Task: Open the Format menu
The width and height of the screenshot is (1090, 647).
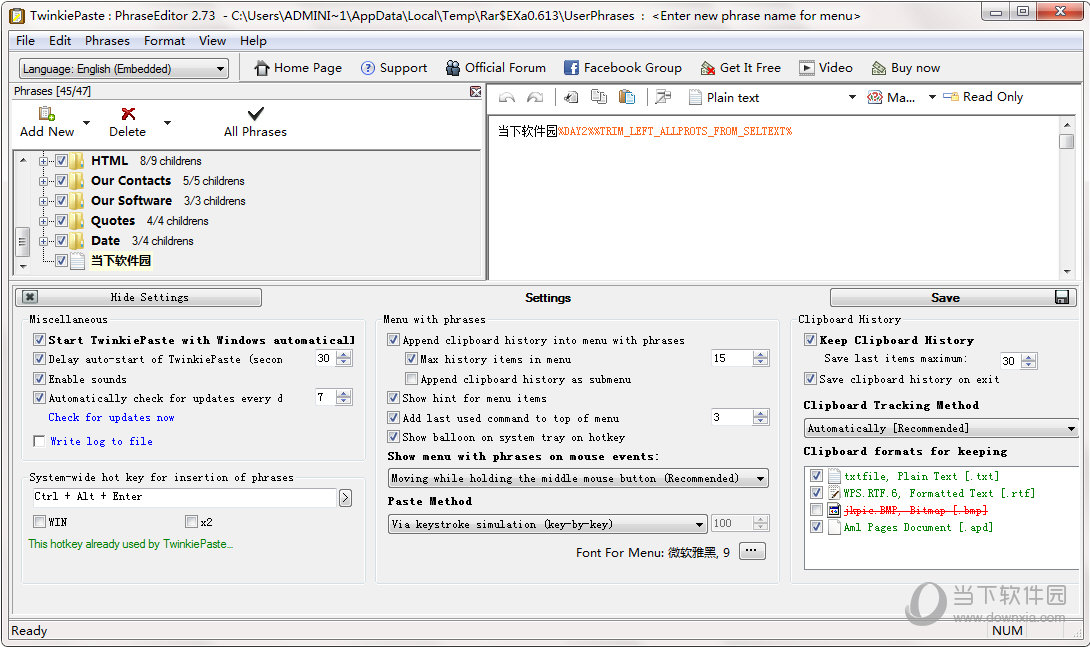Action: pyautogui.click(x=164, y=41)
